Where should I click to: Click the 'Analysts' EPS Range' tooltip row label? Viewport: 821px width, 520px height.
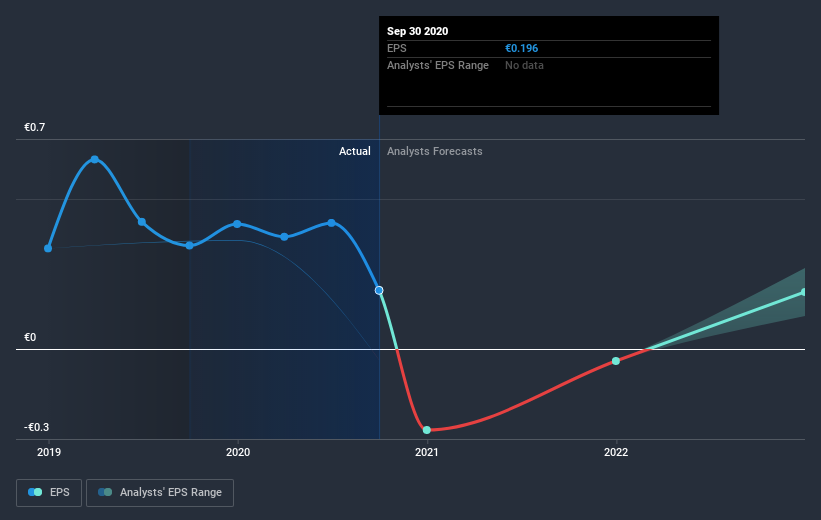click(438, 65)
